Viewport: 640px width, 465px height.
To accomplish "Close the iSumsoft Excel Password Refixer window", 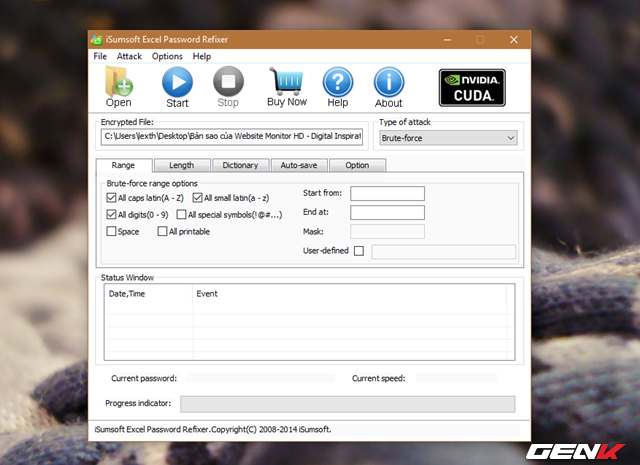I will [x=514, y=40].
